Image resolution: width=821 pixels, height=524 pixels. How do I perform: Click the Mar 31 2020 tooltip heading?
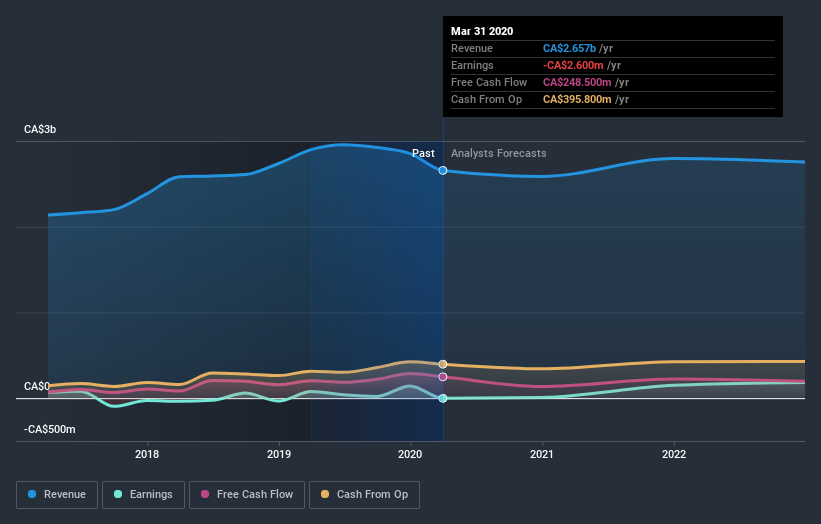[482, 31]
